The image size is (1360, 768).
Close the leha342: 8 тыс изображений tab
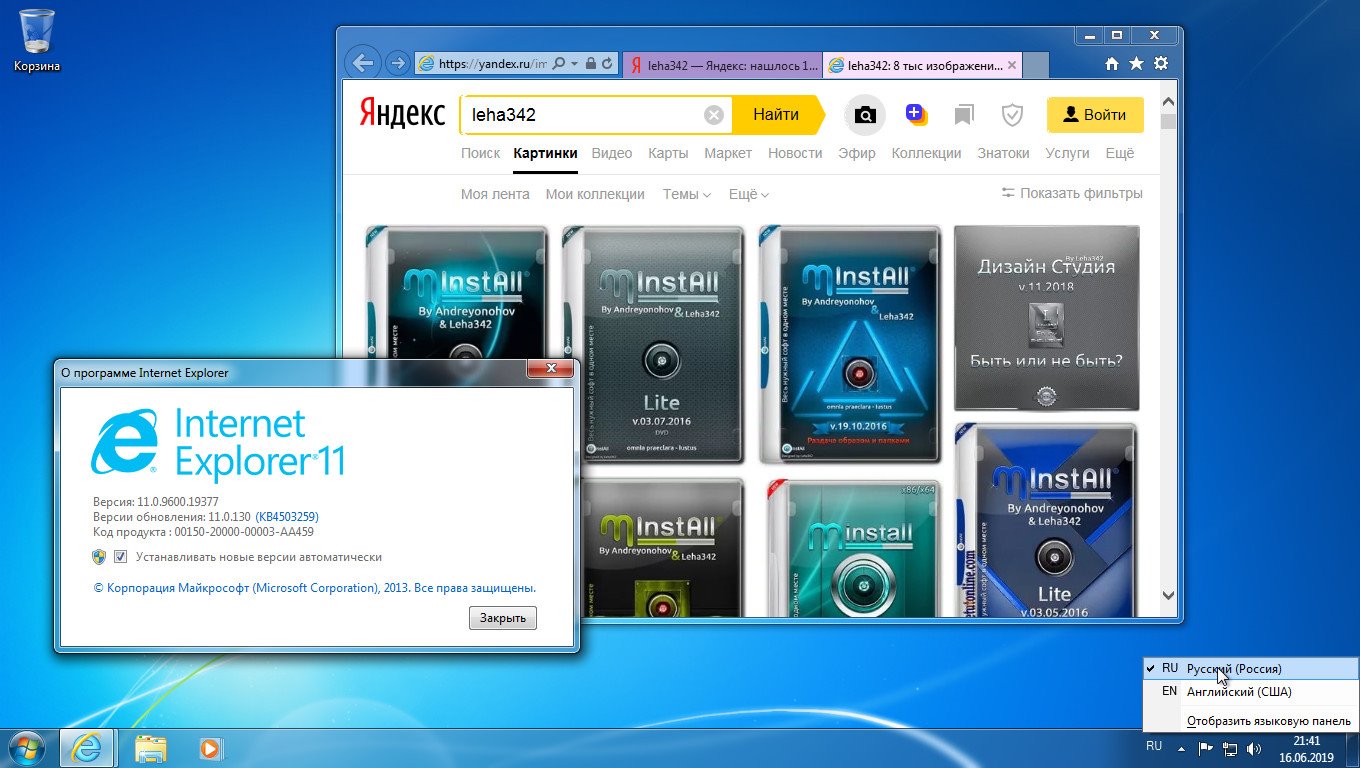[1011, 66]
